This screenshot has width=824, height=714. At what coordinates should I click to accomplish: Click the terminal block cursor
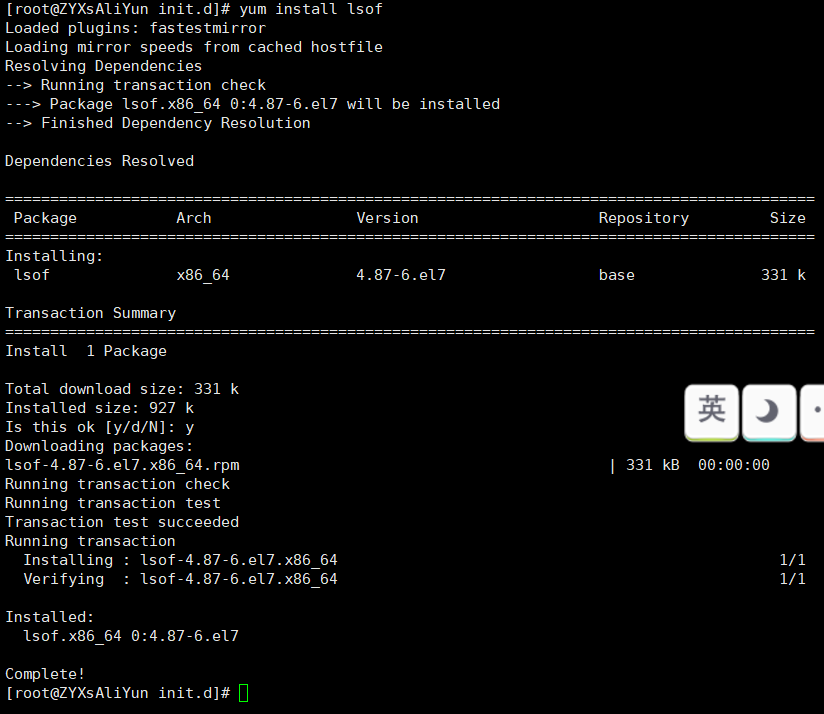(242, 692)
